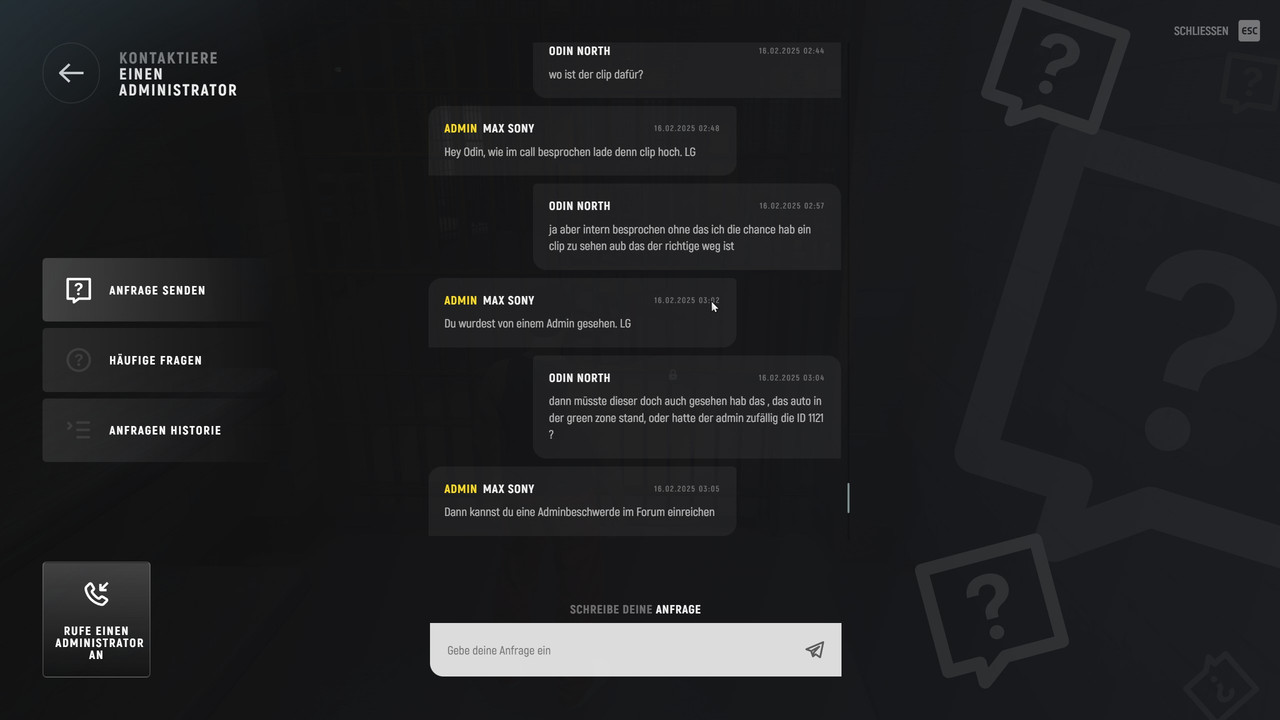Select Rufe einen Administrator an button
This screenshot has height=720, width=1280.
96,620
